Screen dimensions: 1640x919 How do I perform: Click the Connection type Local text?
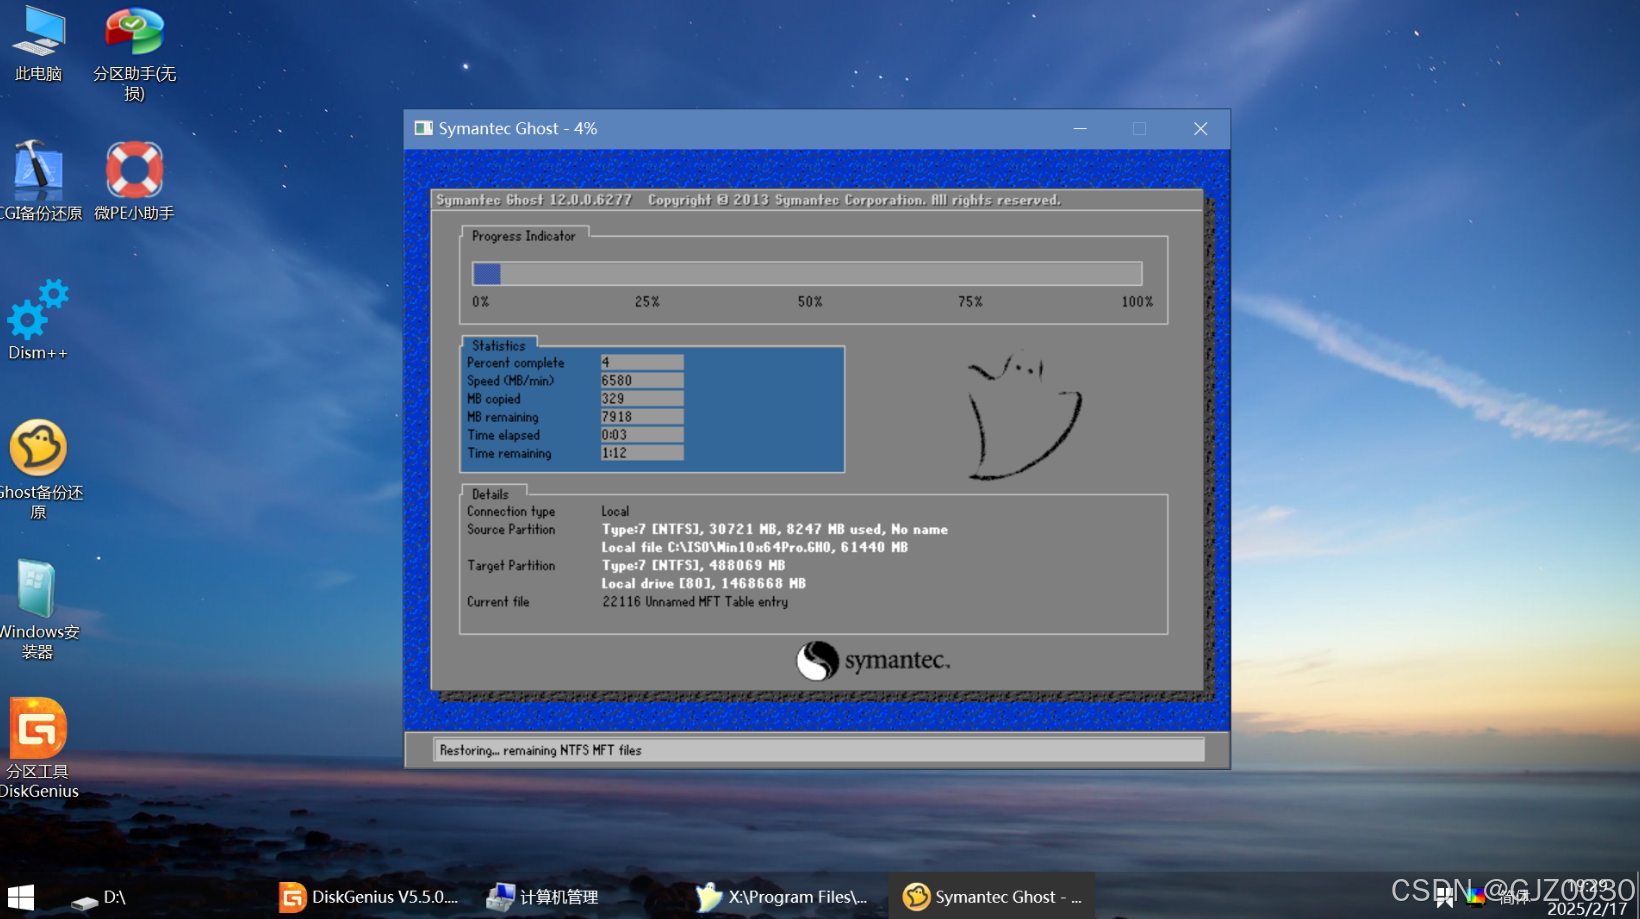(x=615, y=511)
